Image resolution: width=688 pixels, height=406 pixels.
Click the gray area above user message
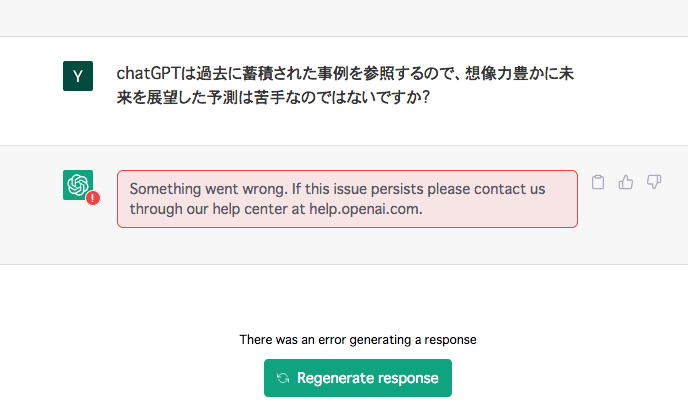[344, 17]
